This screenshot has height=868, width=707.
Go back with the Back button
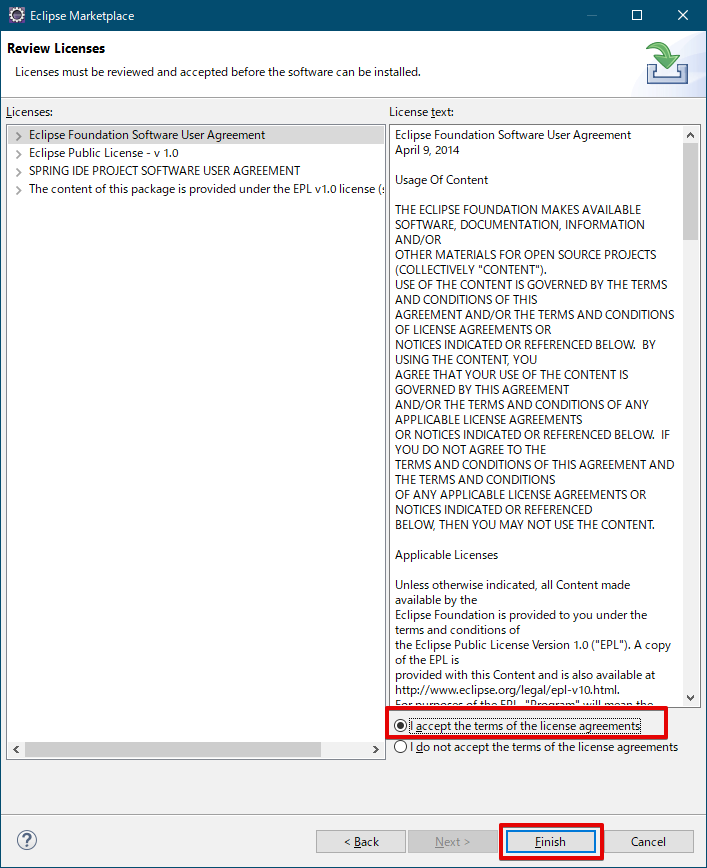361,841
